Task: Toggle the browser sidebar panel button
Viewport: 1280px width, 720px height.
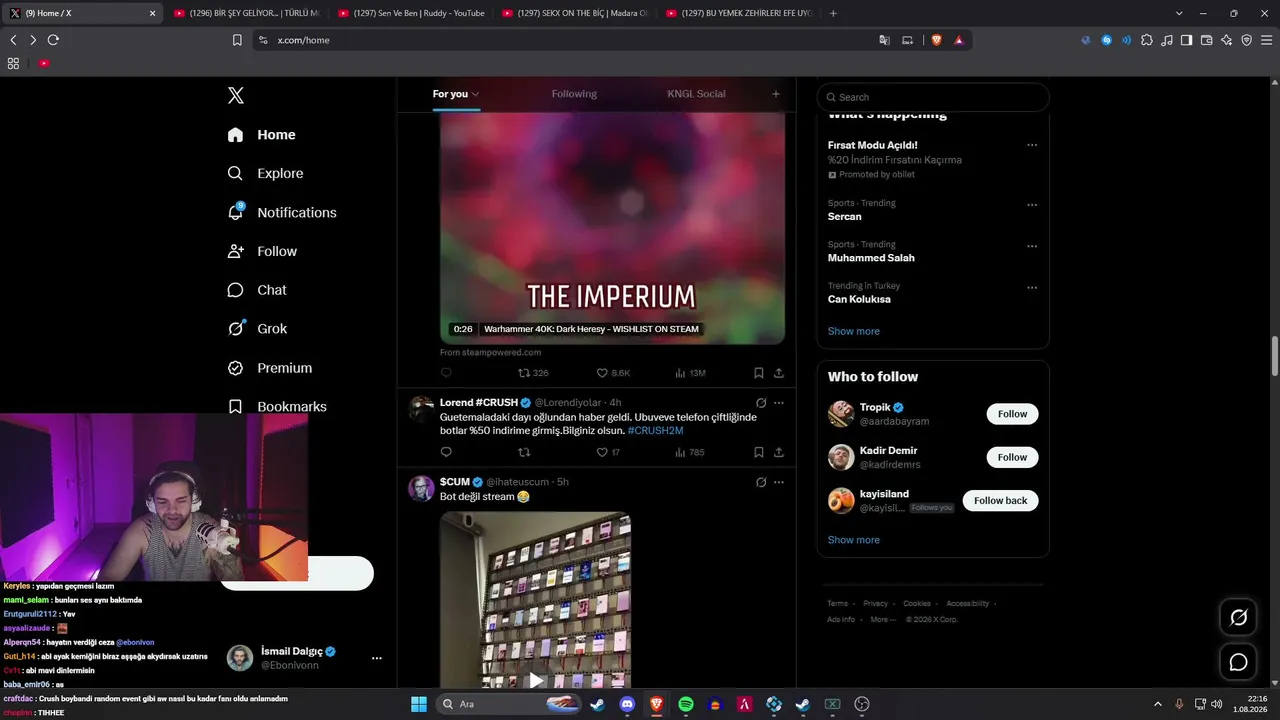Action: (x=1186, y=40)
